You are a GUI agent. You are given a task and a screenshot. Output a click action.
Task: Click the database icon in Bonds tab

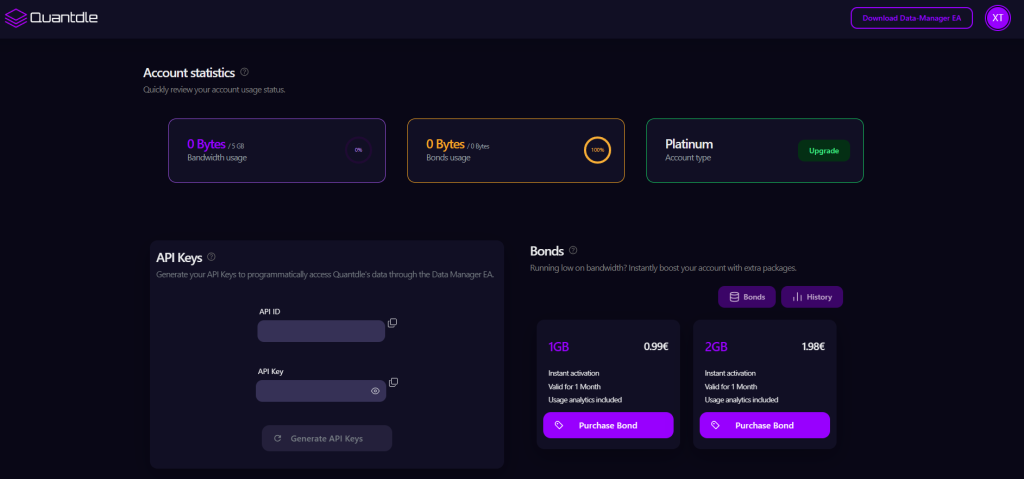pyautogui.click(x=734, y=297)
